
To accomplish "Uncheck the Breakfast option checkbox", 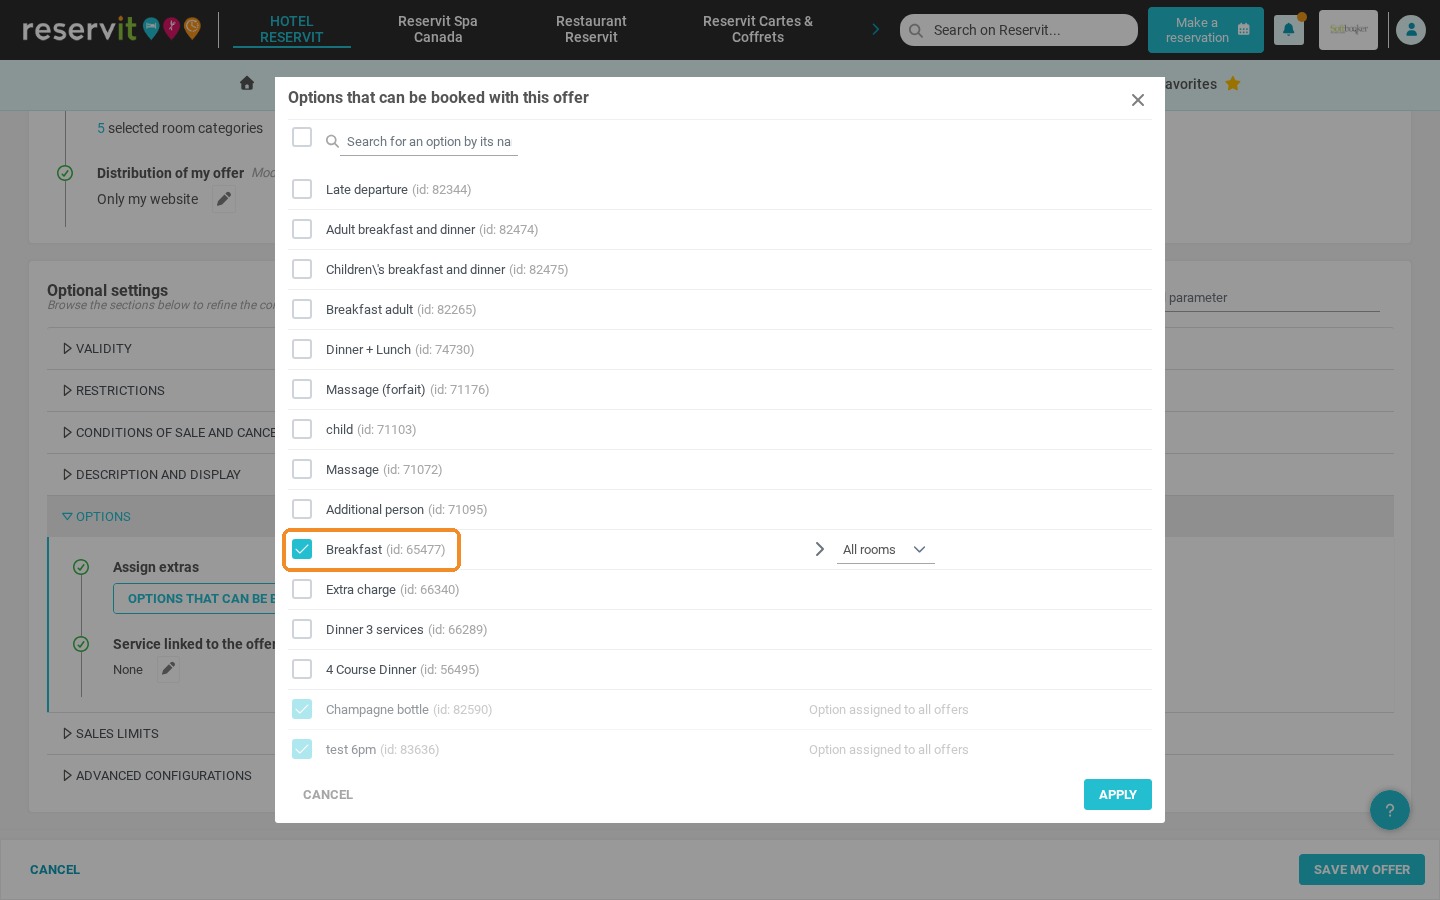I will 302,549.
